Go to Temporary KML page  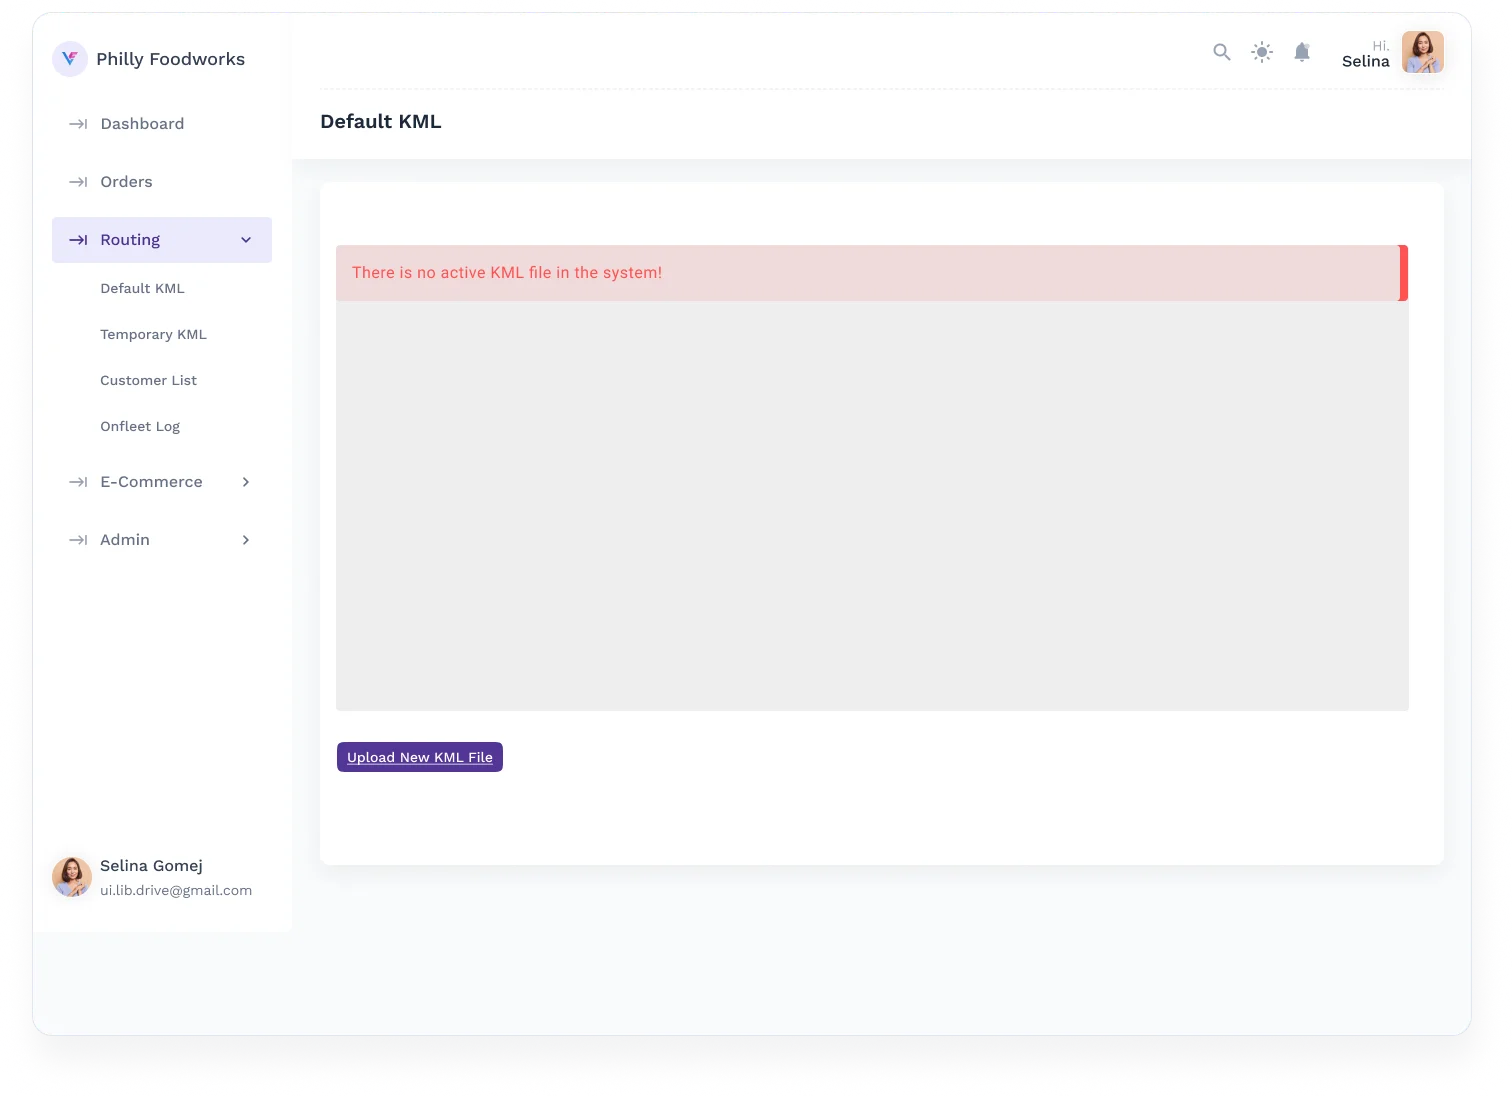153,334
